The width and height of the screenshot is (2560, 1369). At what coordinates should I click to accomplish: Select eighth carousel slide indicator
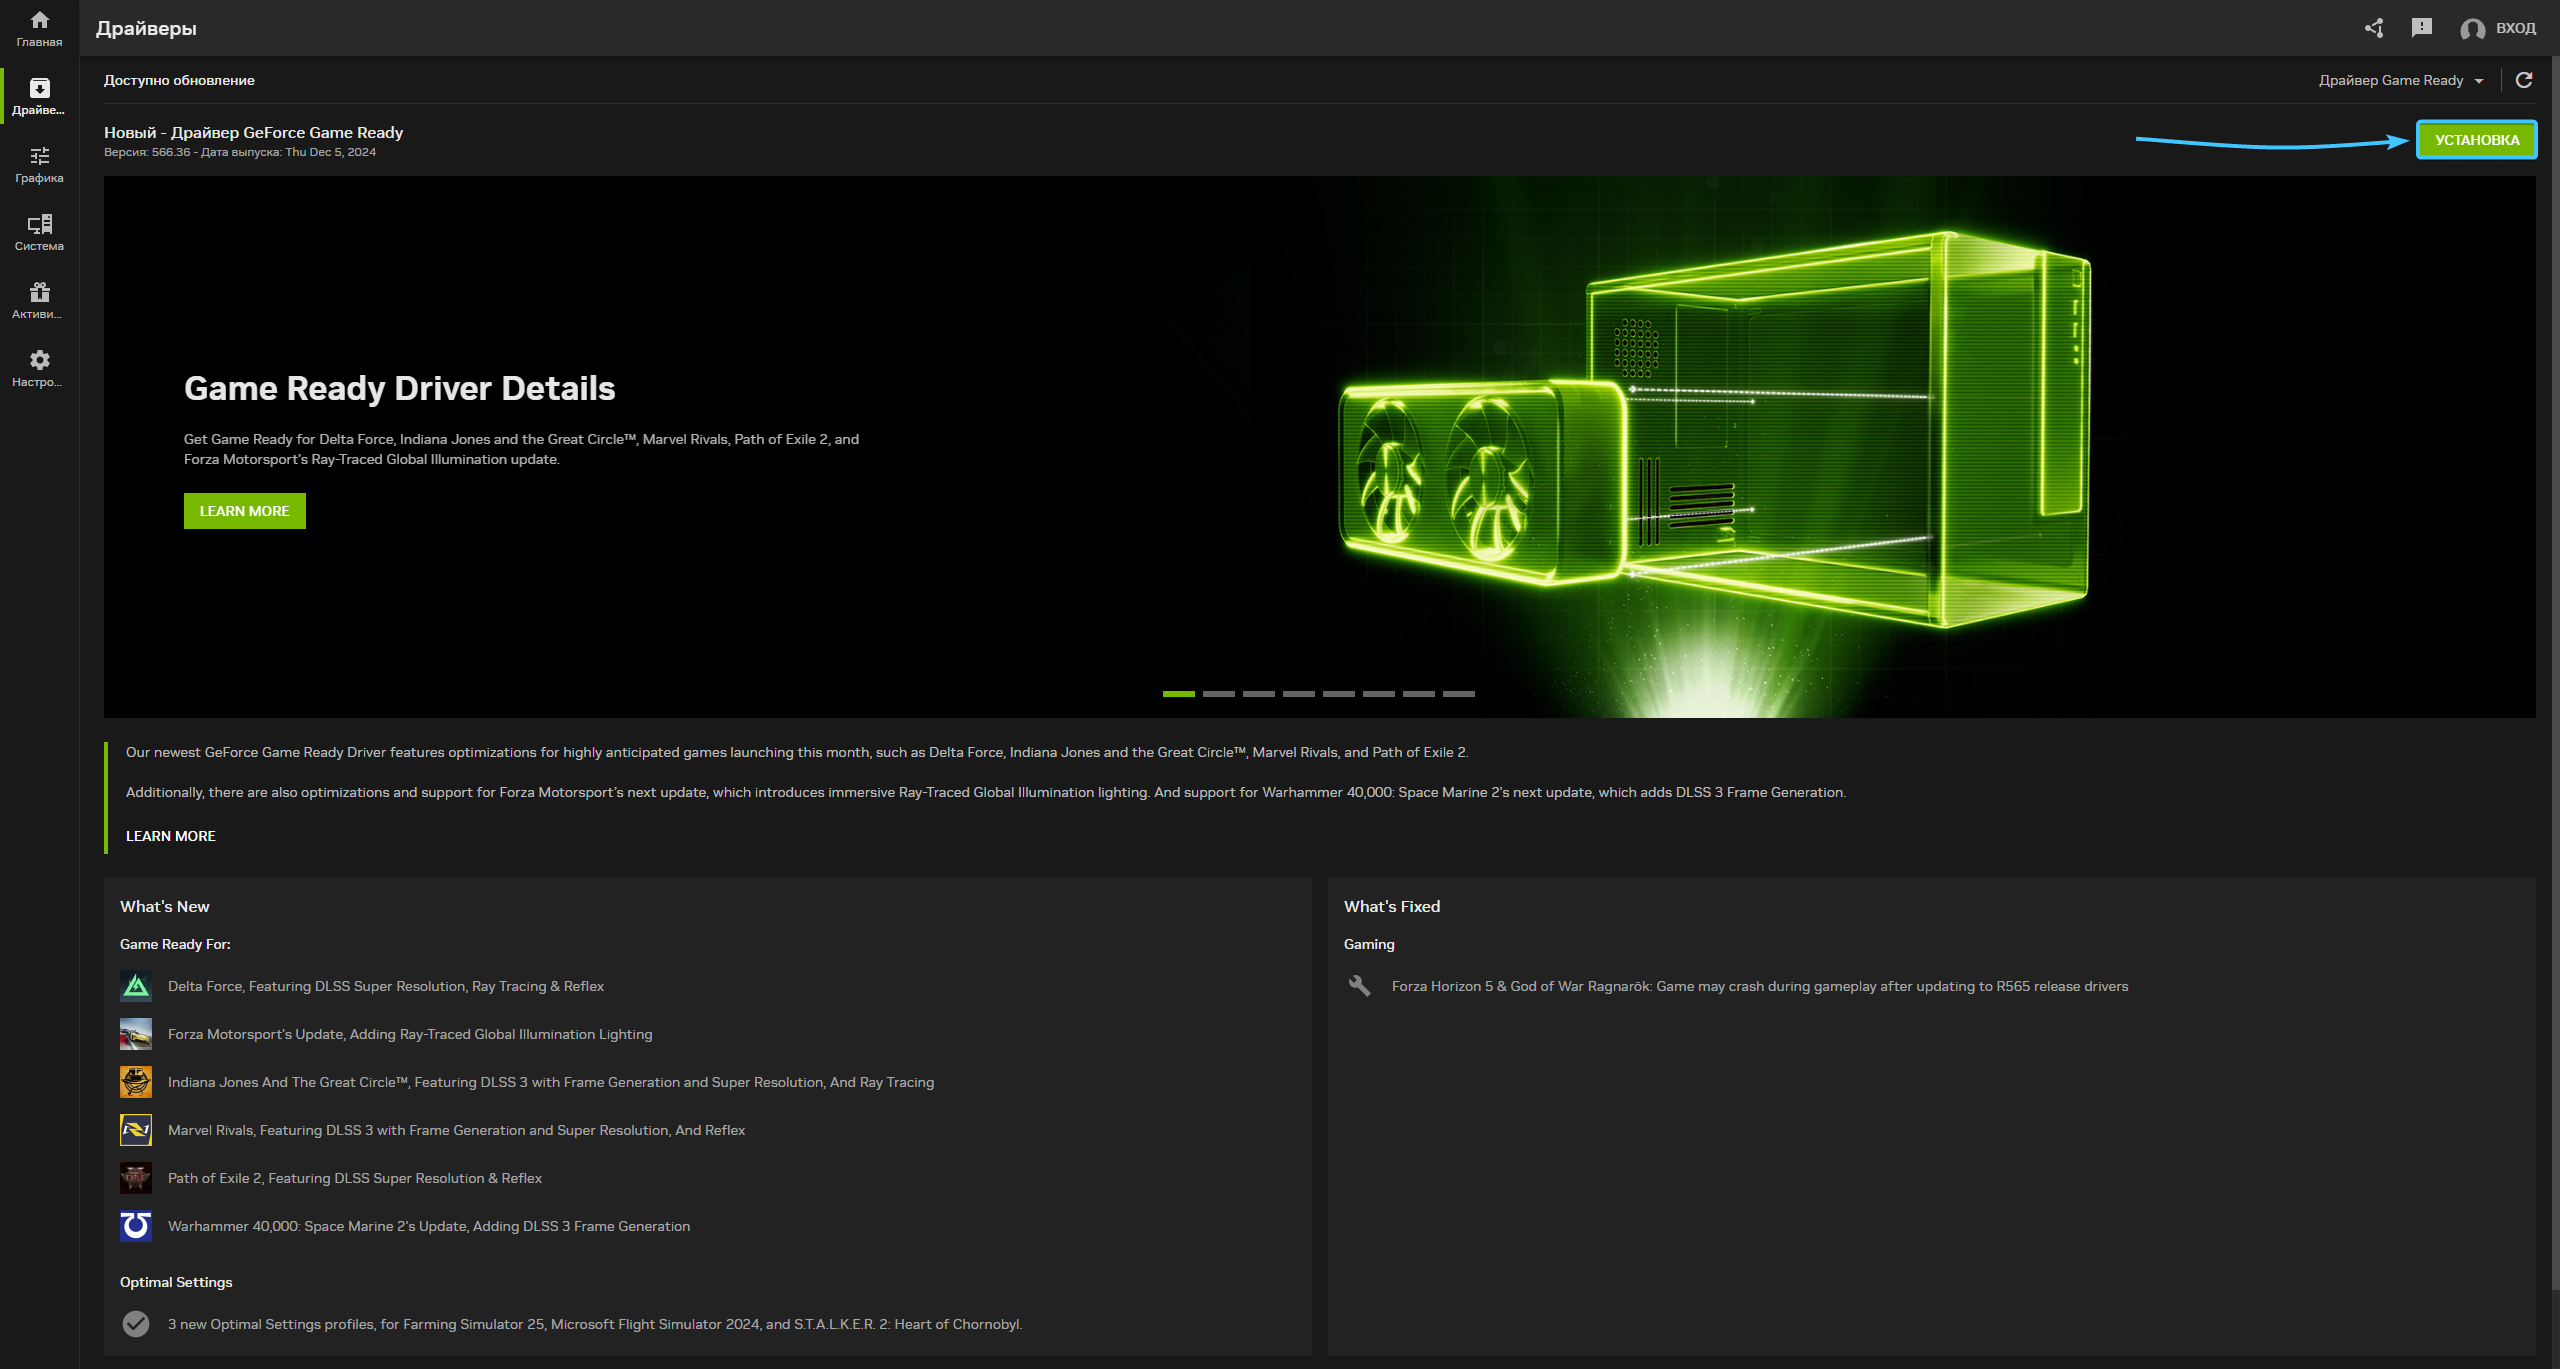coord(1459,693)
